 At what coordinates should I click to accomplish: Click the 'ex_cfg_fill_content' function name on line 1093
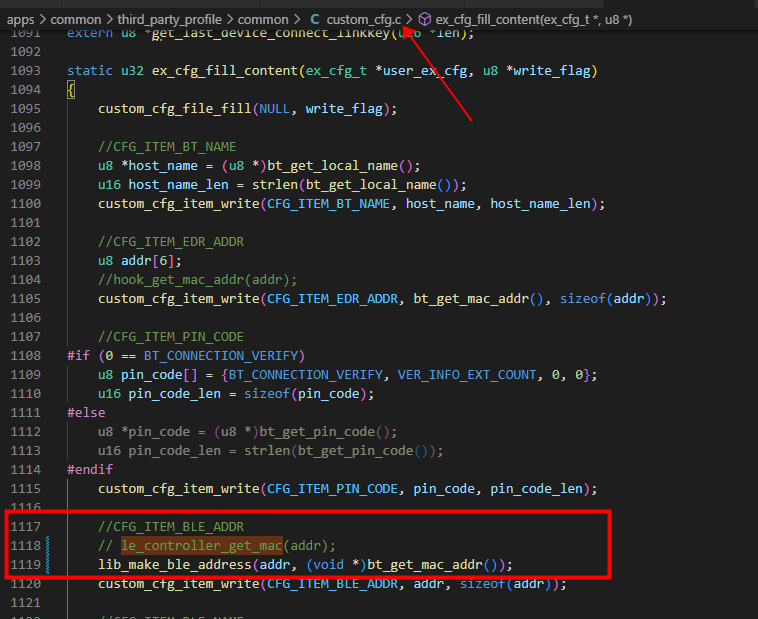click(x=225, y=71)
